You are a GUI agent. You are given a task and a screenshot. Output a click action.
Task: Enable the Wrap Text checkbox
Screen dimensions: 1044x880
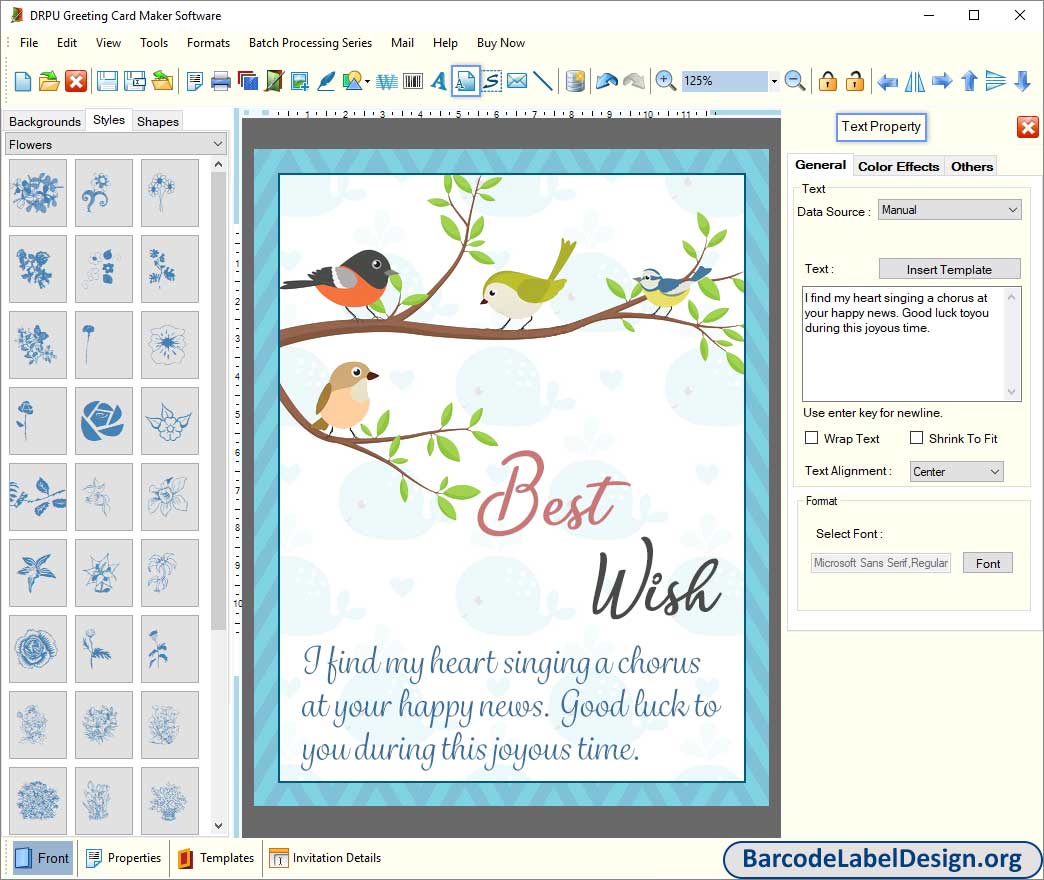point(812,438)
